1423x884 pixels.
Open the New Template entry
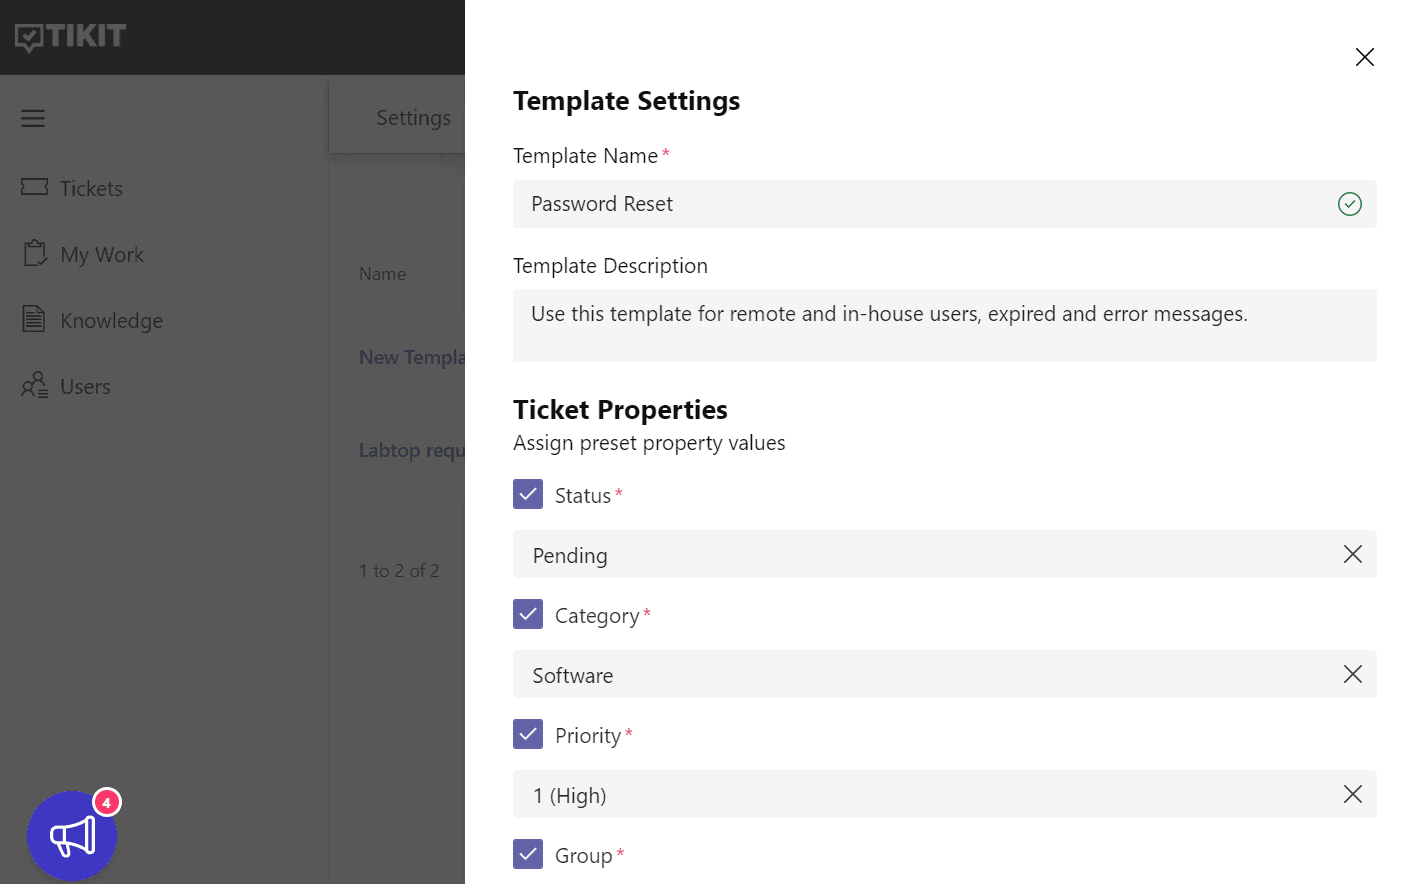coord(412,357)
